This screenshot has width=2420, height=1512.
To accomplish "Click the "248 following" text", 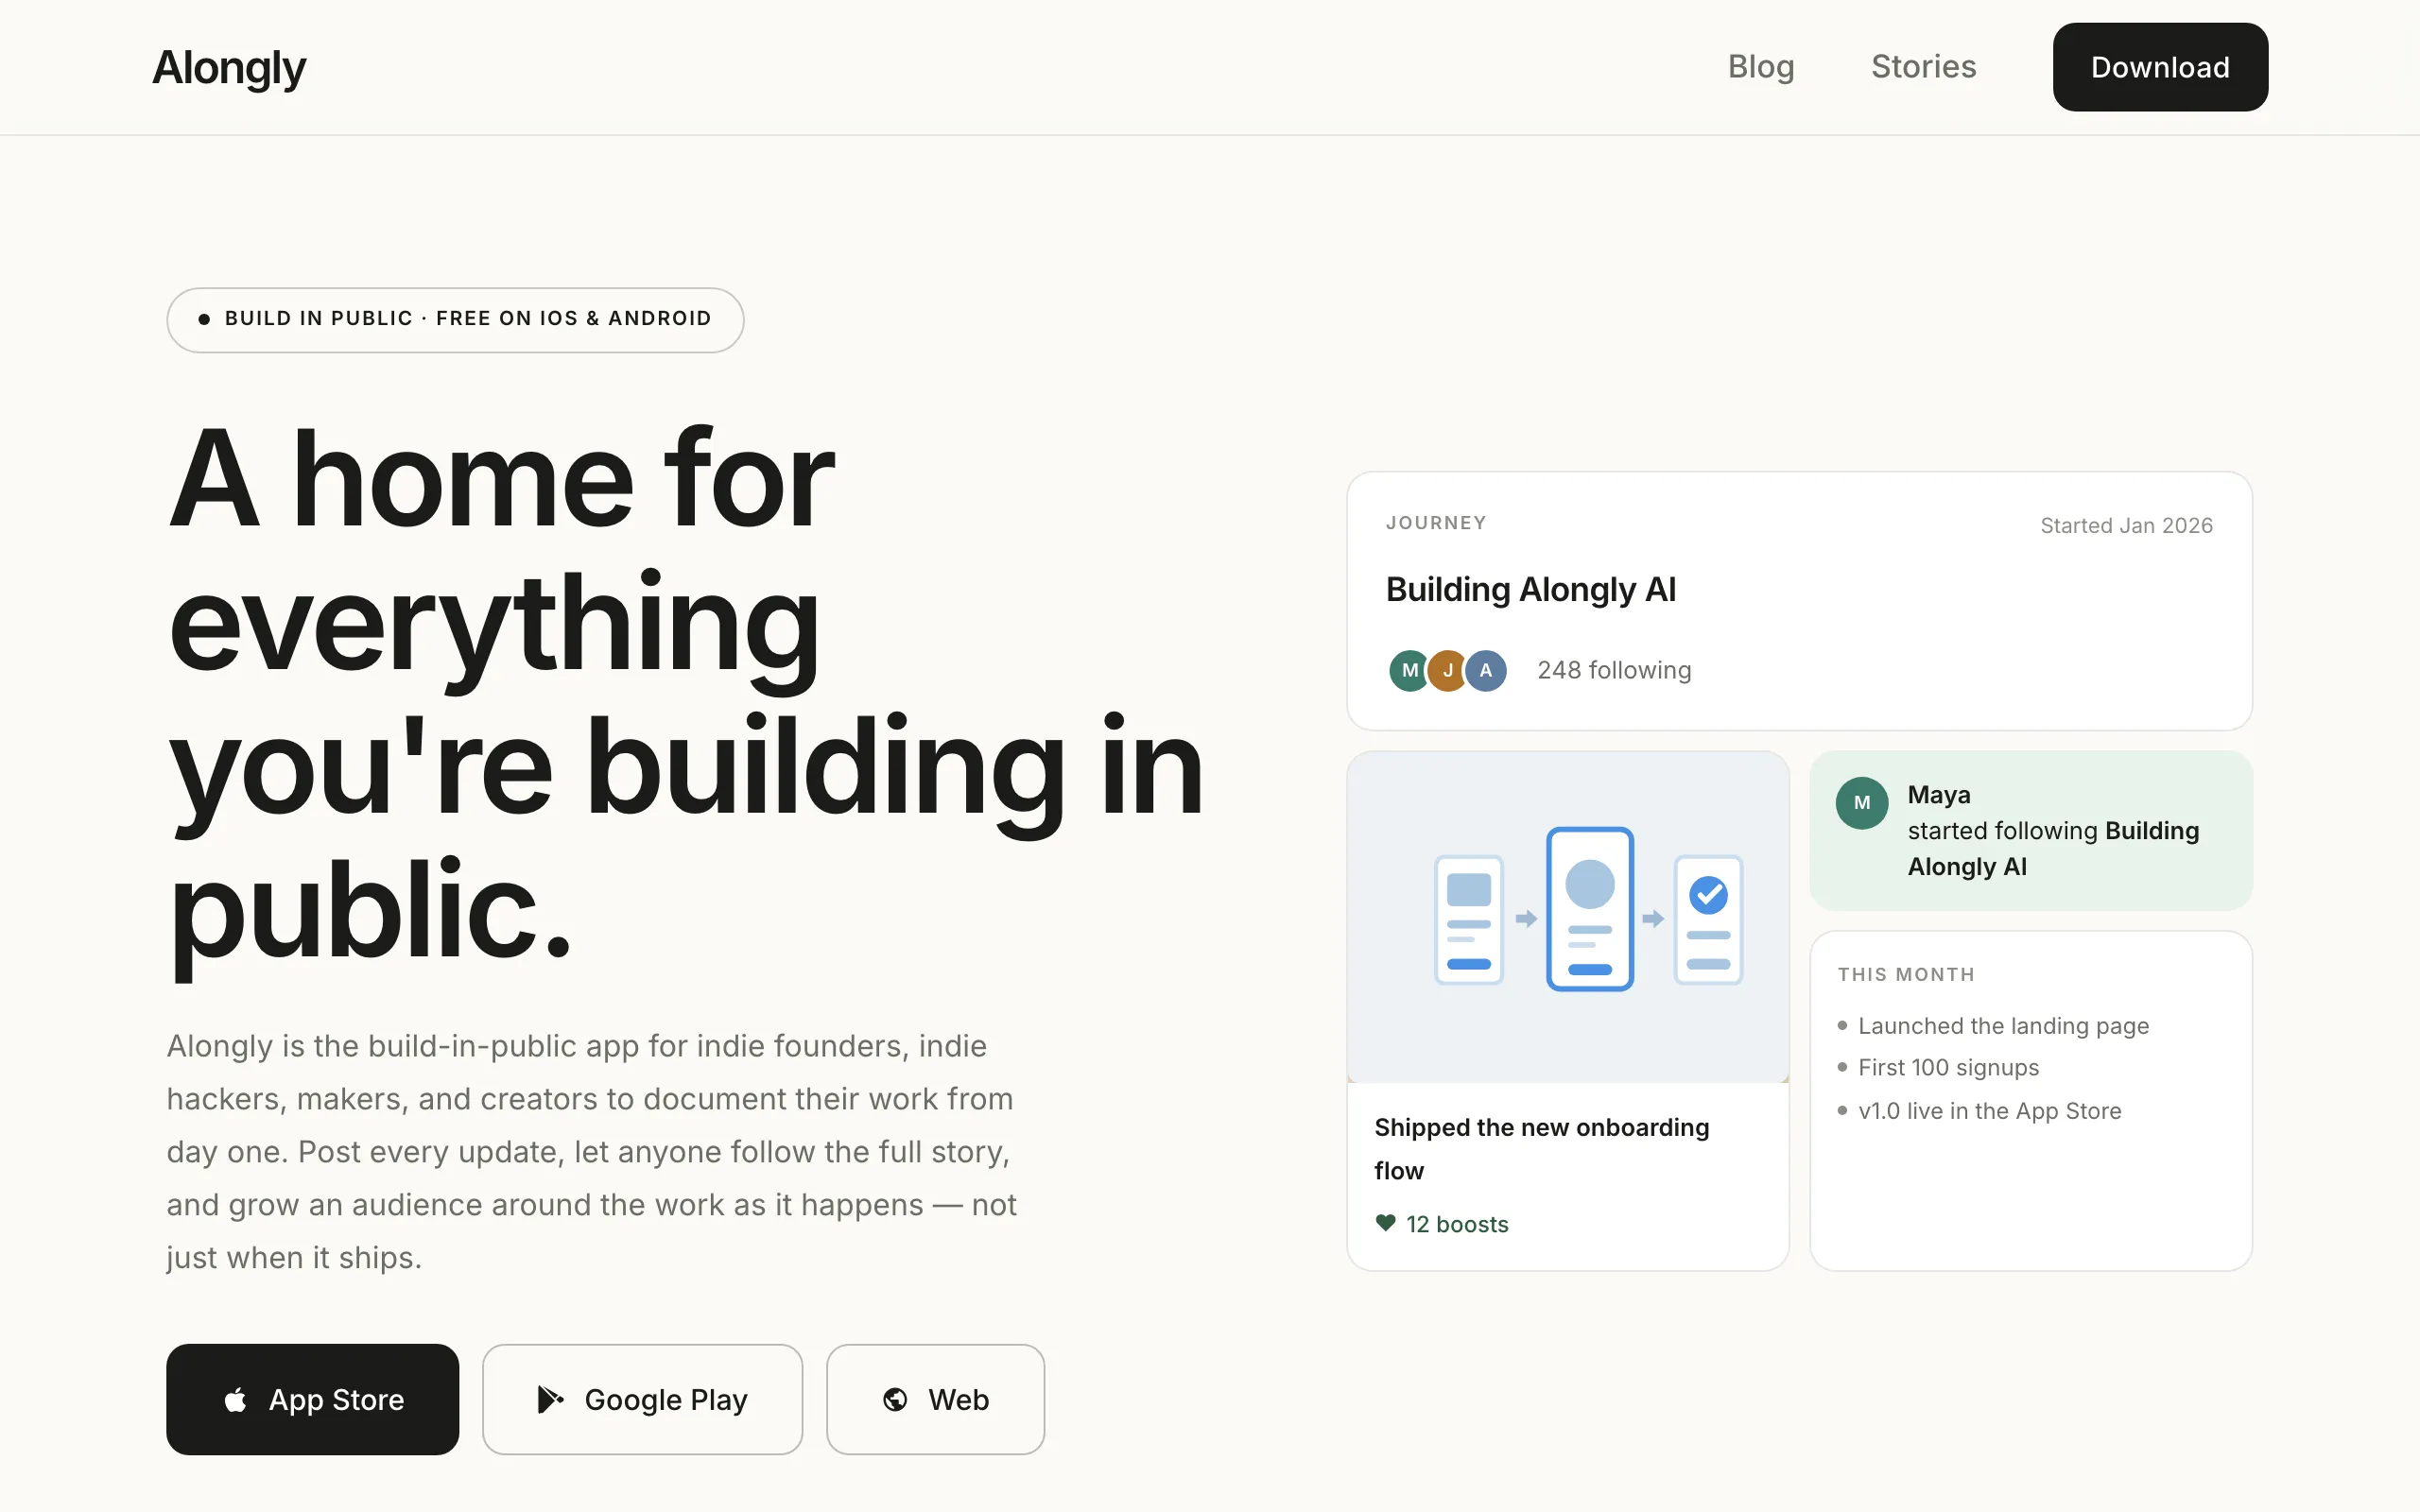I will click(x=1614, y=670).
